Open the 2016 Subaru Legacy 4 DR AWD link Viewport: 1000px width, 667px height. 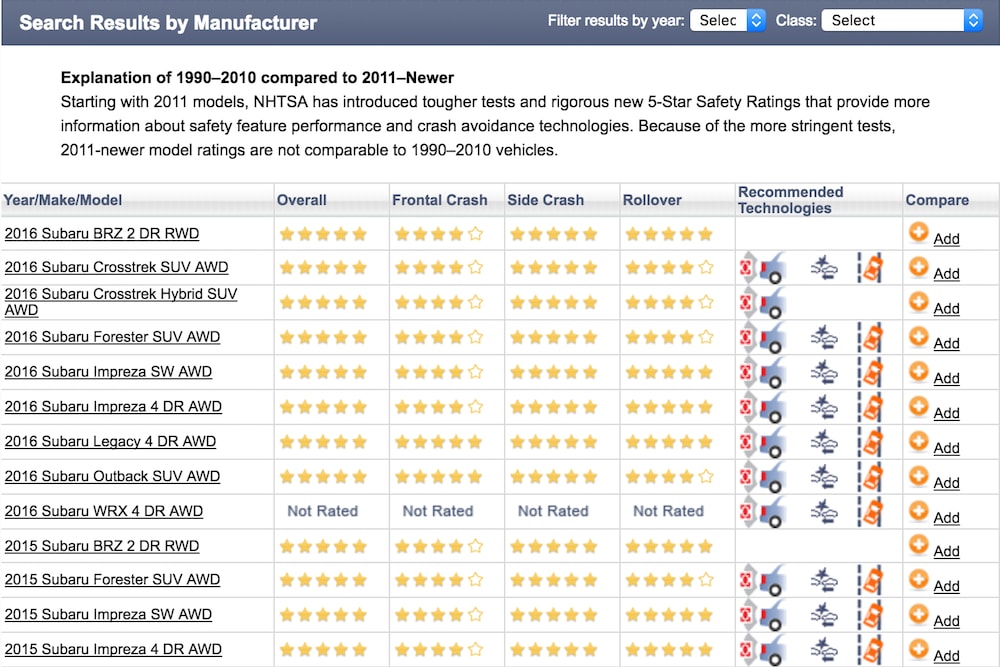click(110, 441)
